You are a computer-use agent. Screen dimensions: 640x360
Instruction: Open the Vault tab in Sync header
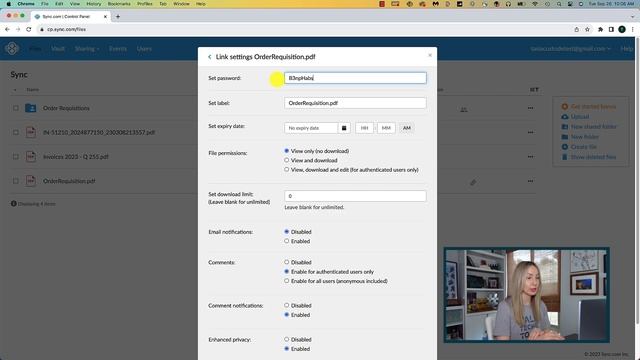(58, 49)
